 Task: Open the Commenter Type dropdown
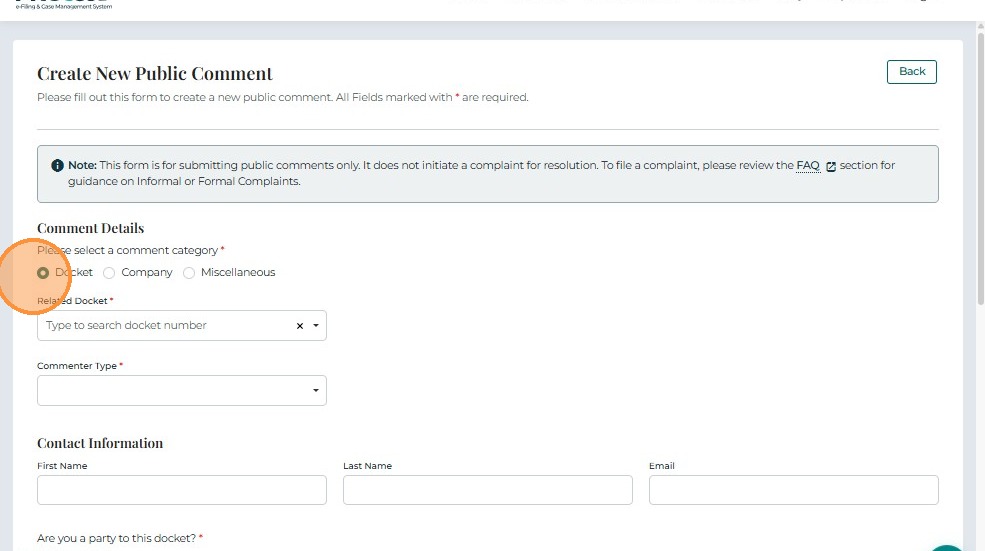182,390
